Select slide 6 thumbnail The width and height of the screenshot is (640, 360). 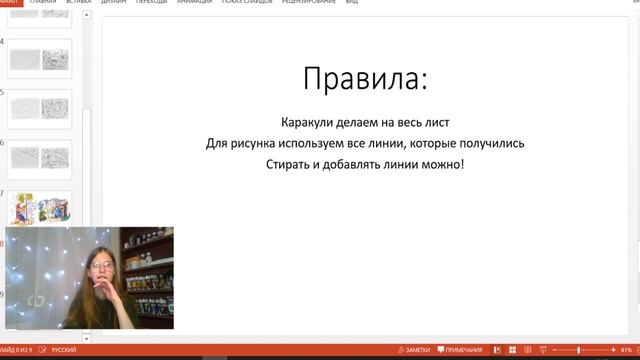(x=40, y=159)
